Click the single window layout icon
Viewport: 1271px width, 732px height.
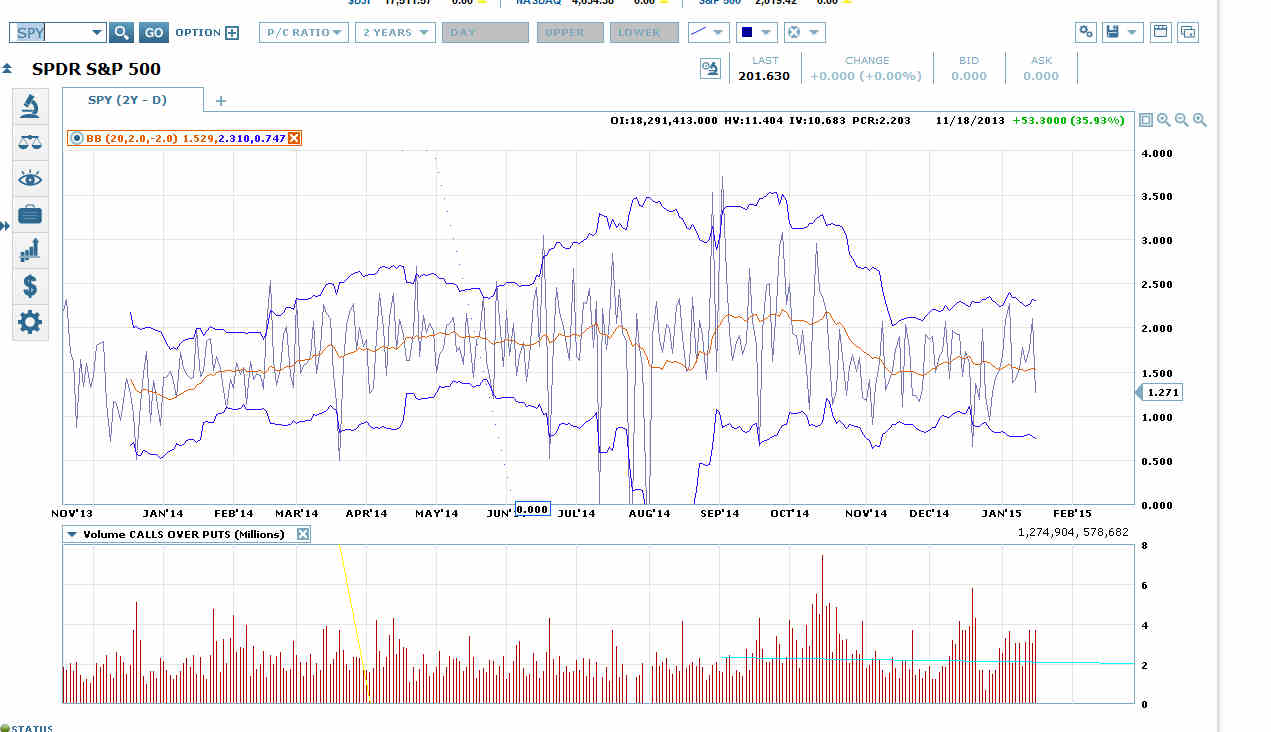pos(1160,32)
